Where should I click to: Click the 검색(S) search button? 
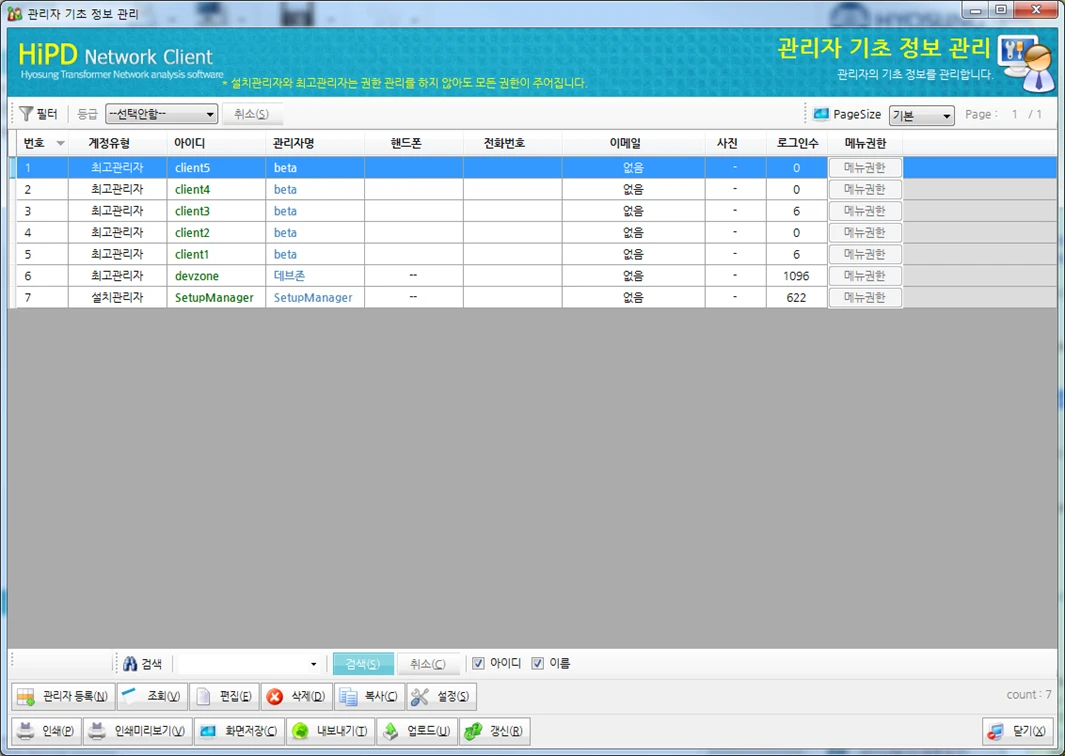tap(363, 664)
